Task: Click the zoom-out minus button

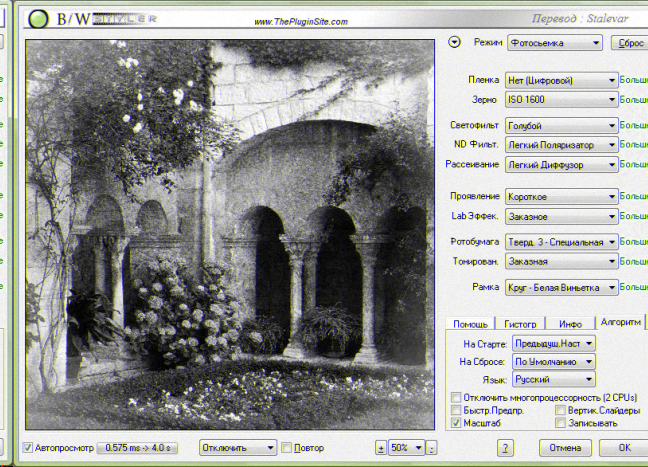Action: pyautogui.click(x=433, y=448)
